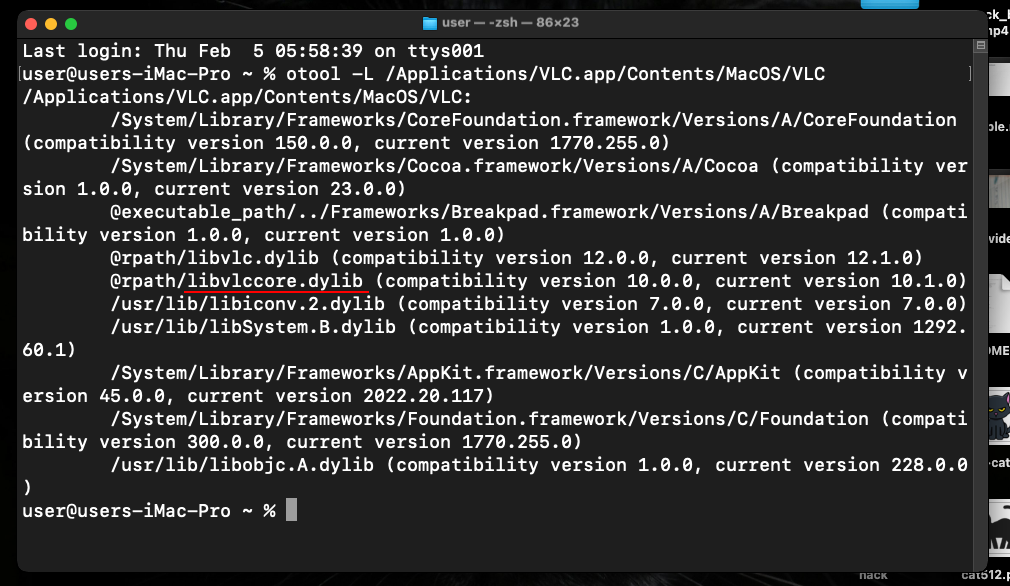Click the underlined libvlccore.dylib text
This screenshot has width=1010, height=586.
276,281
